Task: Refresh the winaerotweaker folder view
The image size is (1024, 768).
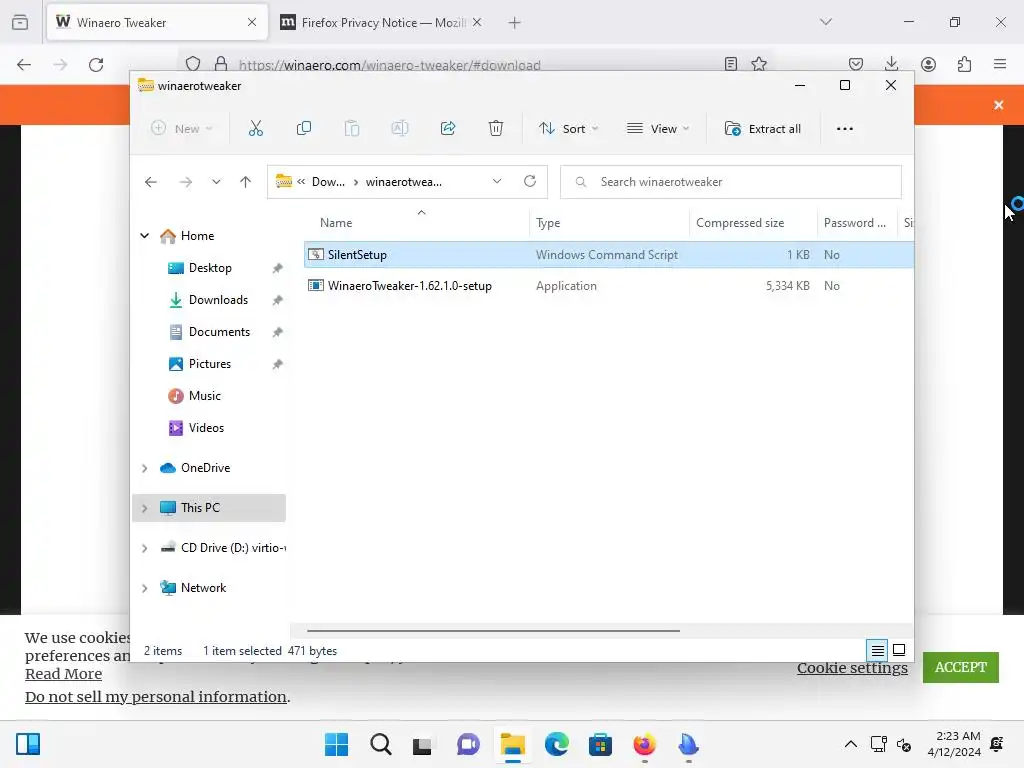Action: (x=530, y=182)
